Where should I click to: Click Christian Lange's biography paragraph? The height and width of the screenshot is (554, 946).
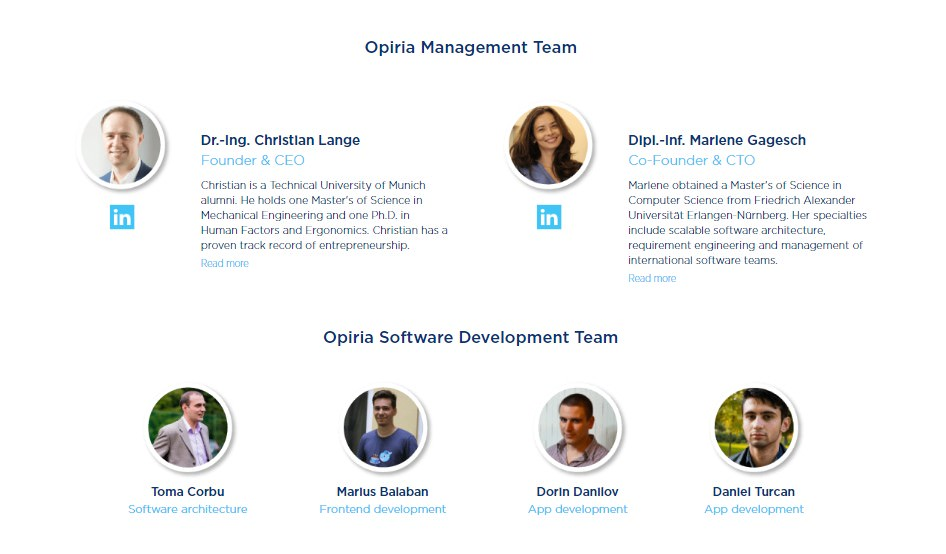324,215
